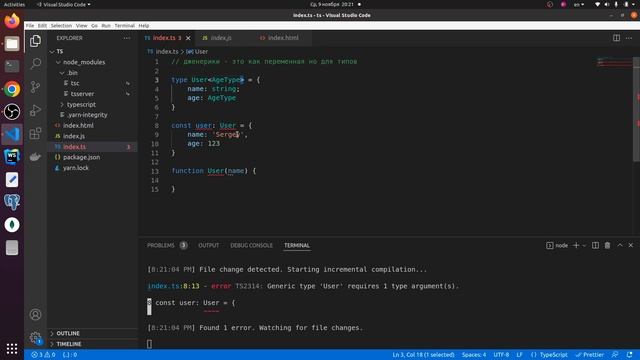
Task: Switch to the index.js editor tab
Action: click(x=221, y=38)
